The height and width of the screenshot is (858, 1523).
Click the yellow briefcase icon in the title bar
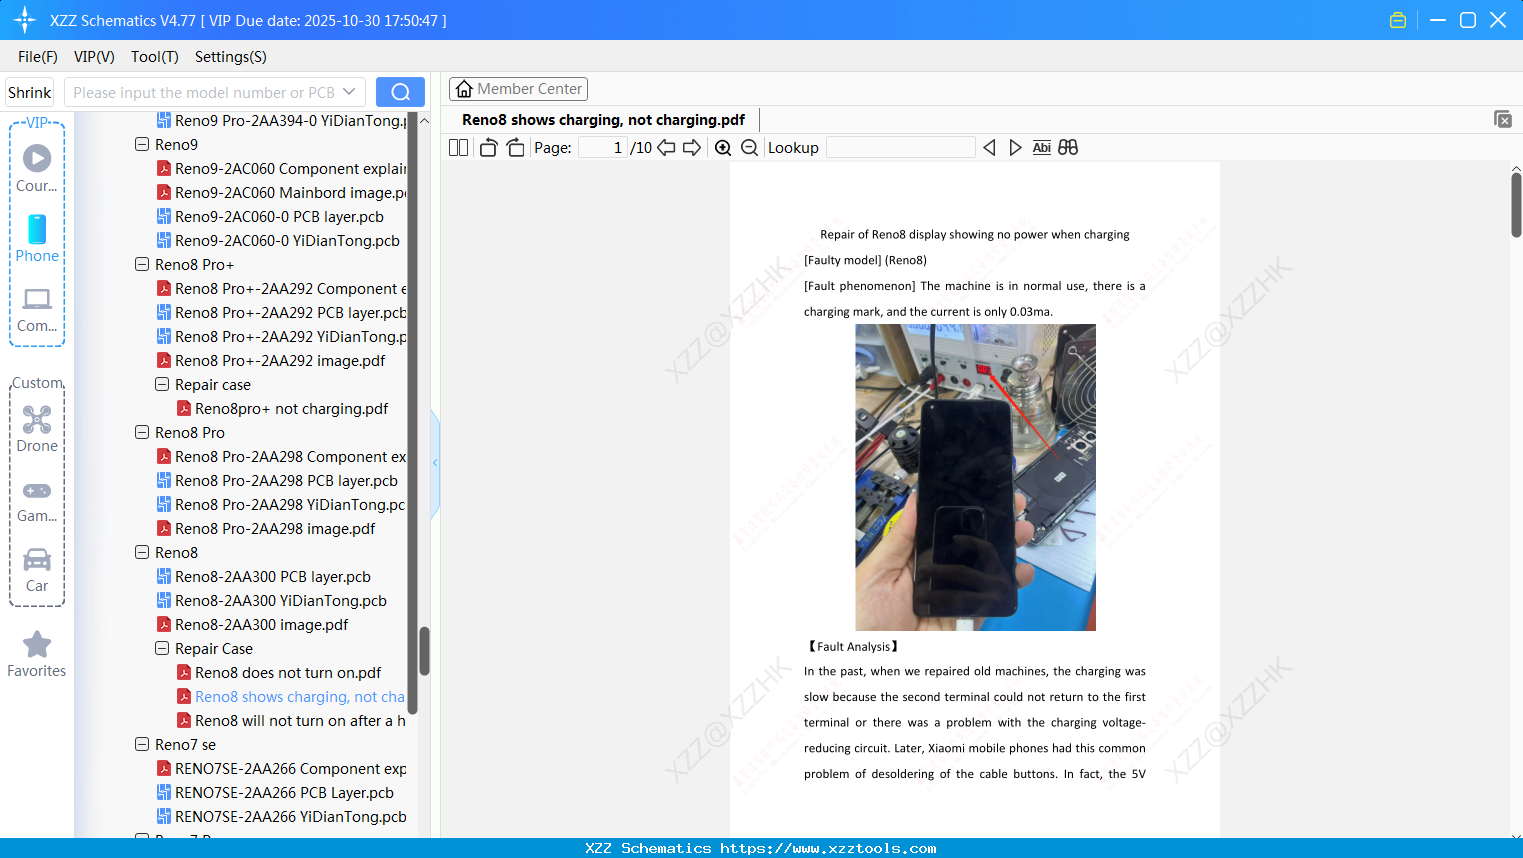1398,20
